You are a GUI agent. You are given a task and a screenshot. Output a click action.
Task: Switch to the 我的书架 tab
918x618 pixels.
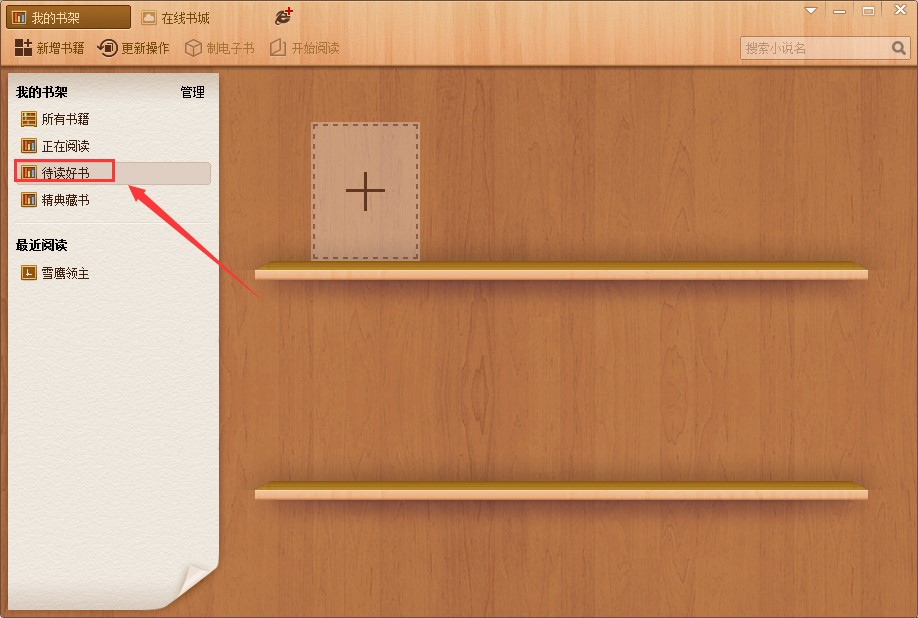[x=68, y=18]
